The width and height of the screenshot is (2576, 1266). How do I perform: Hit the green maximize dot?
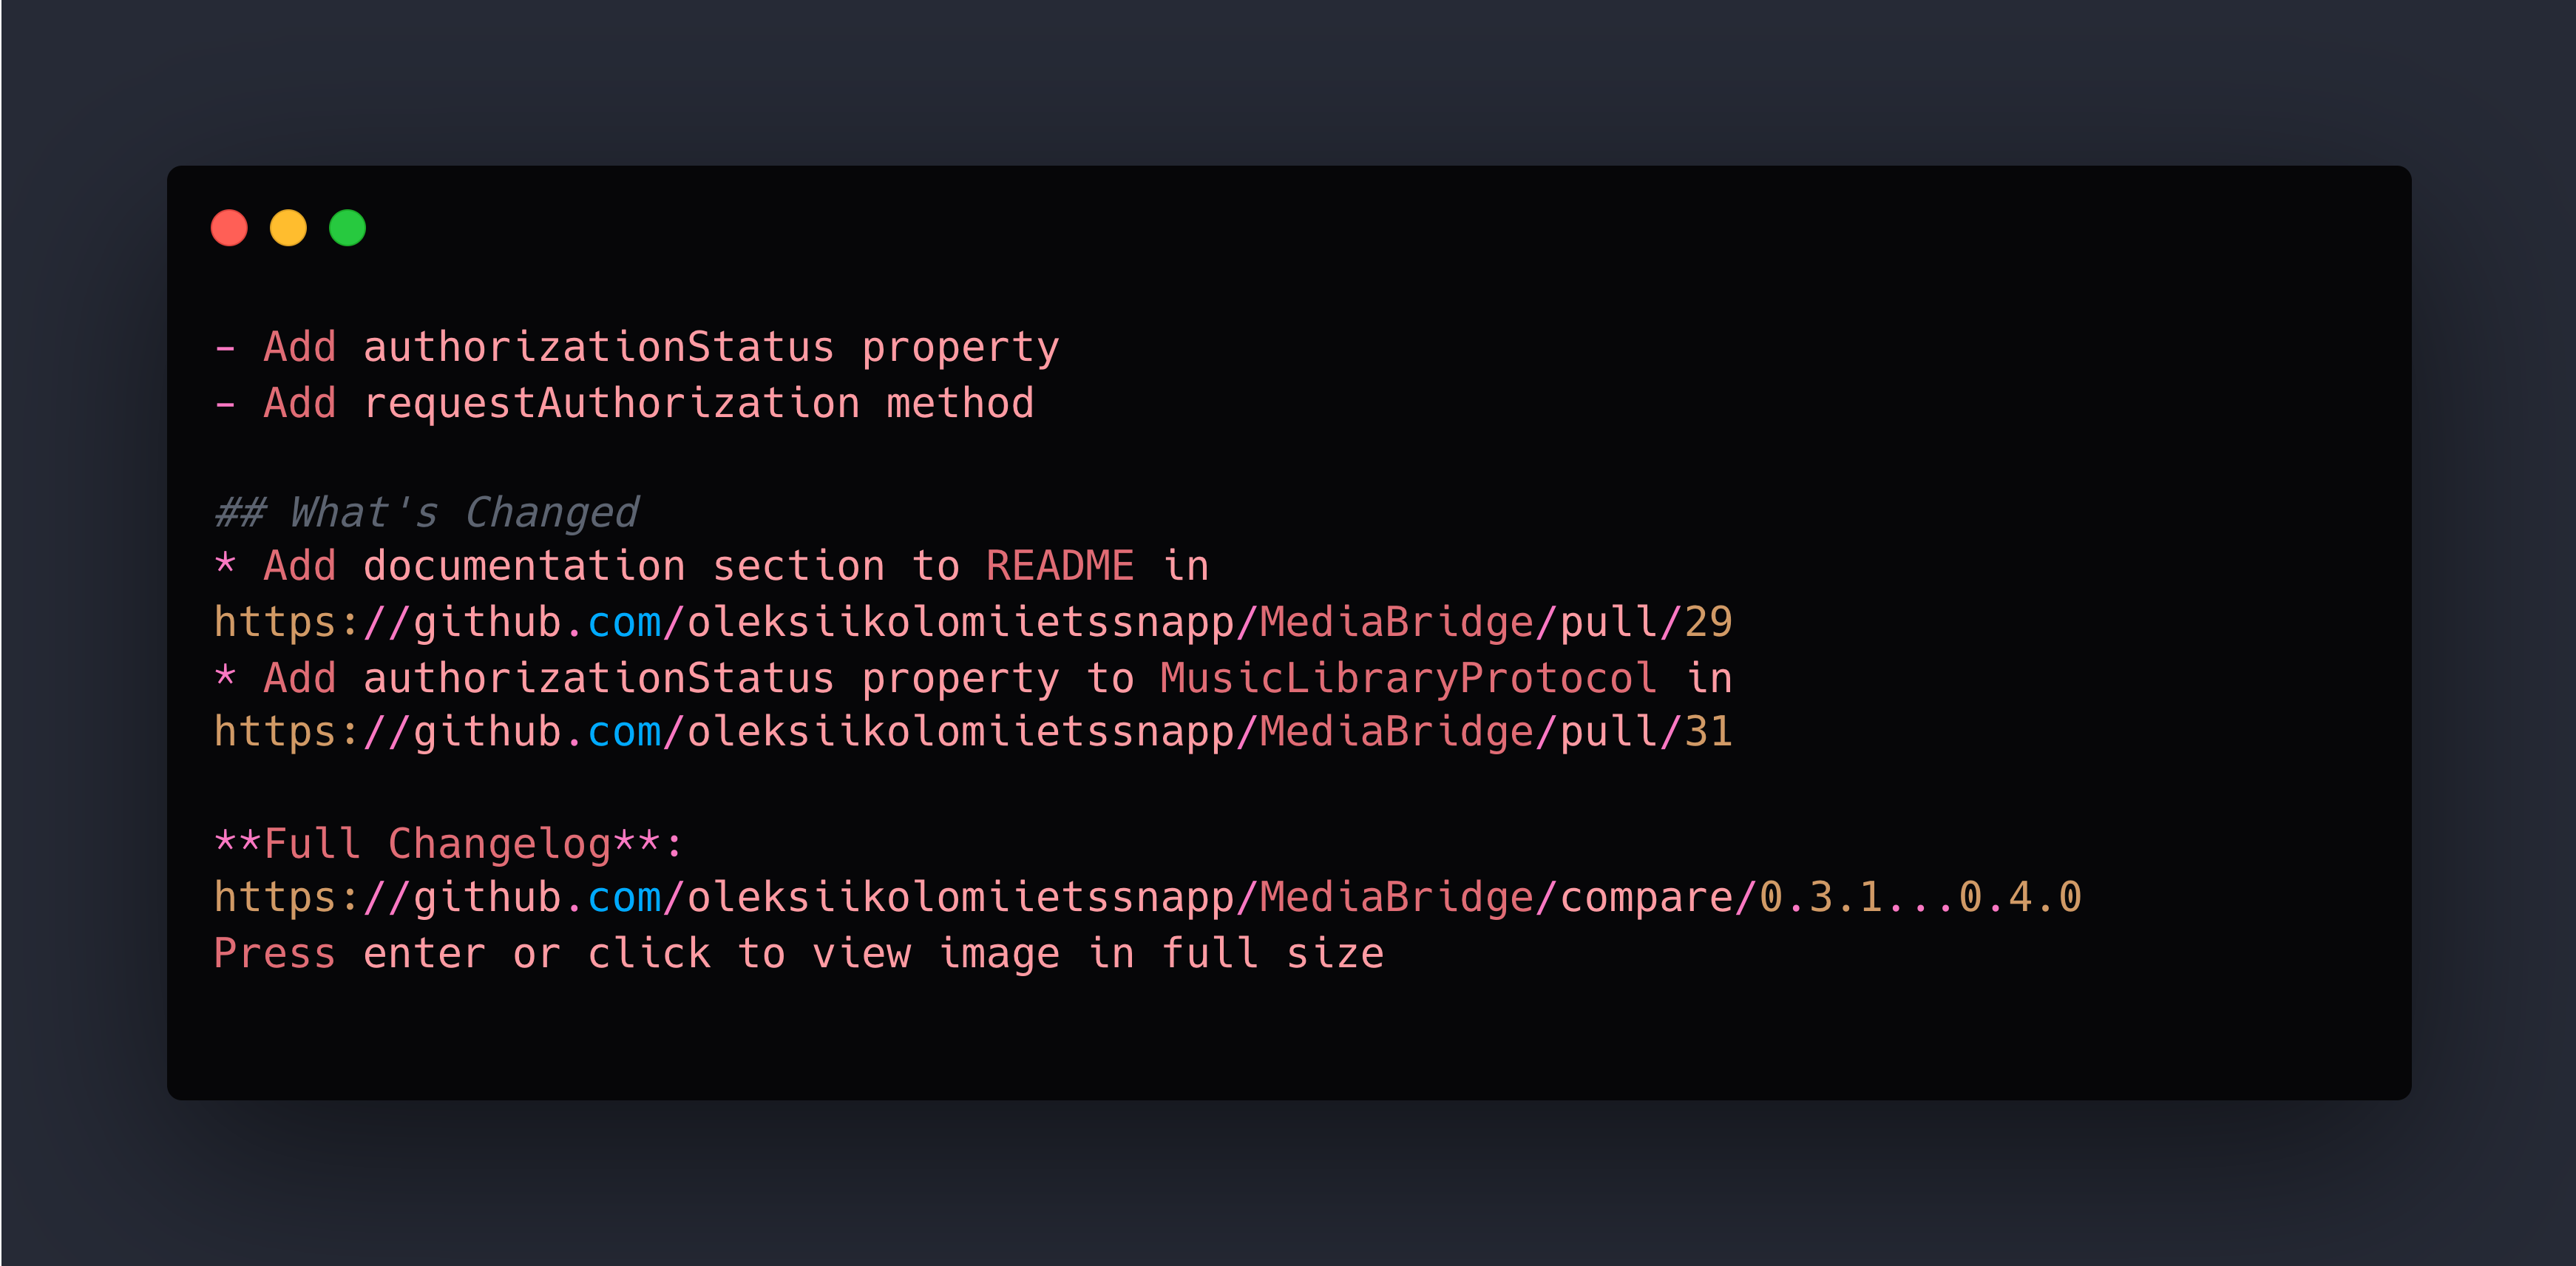click(x=347, y=228)
